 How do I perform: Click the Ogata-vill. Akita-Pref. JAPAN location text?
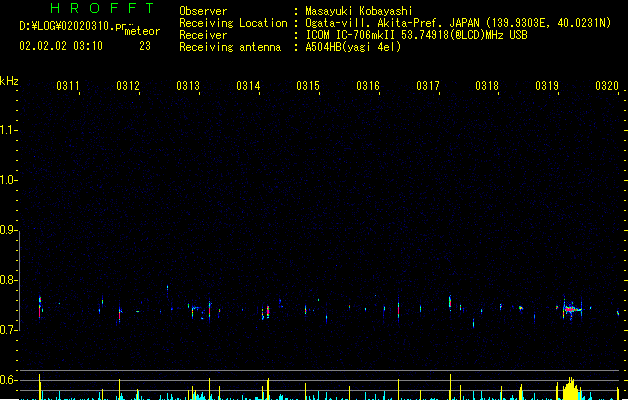click(458, 23)
